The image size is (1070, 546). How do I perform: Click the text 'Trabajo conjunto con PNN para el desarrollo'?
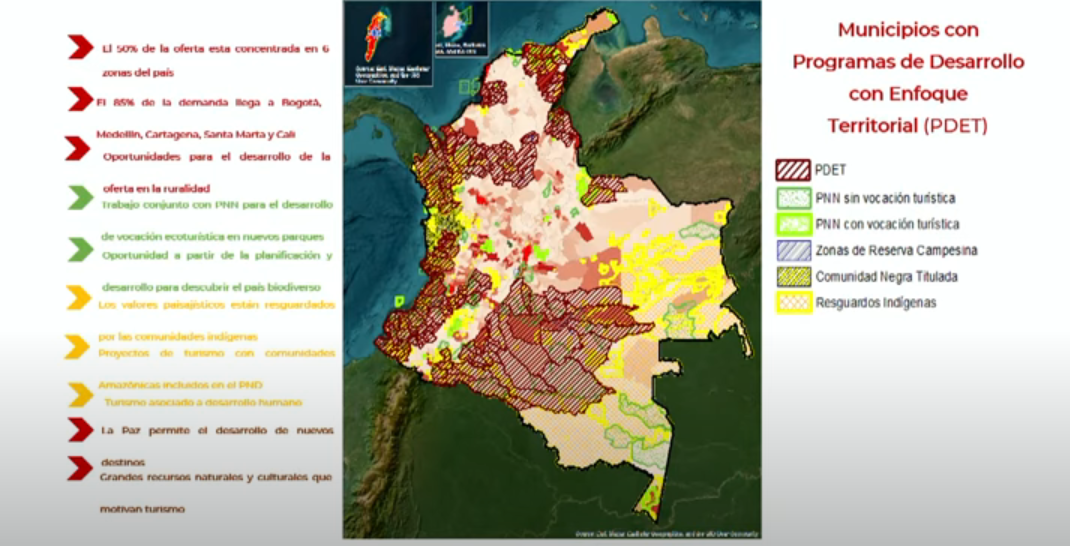[217, 204]
